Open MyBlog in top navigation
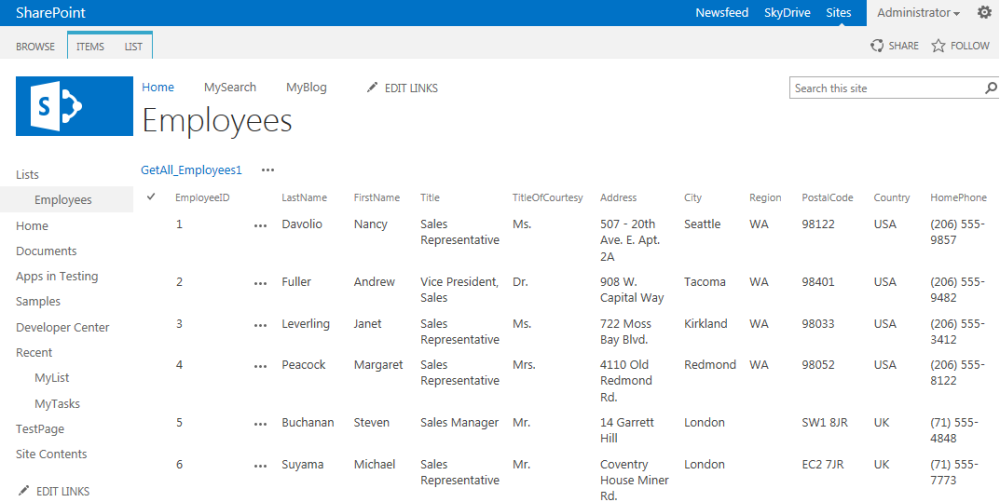The image size is (1000, 502). point(306,87)
